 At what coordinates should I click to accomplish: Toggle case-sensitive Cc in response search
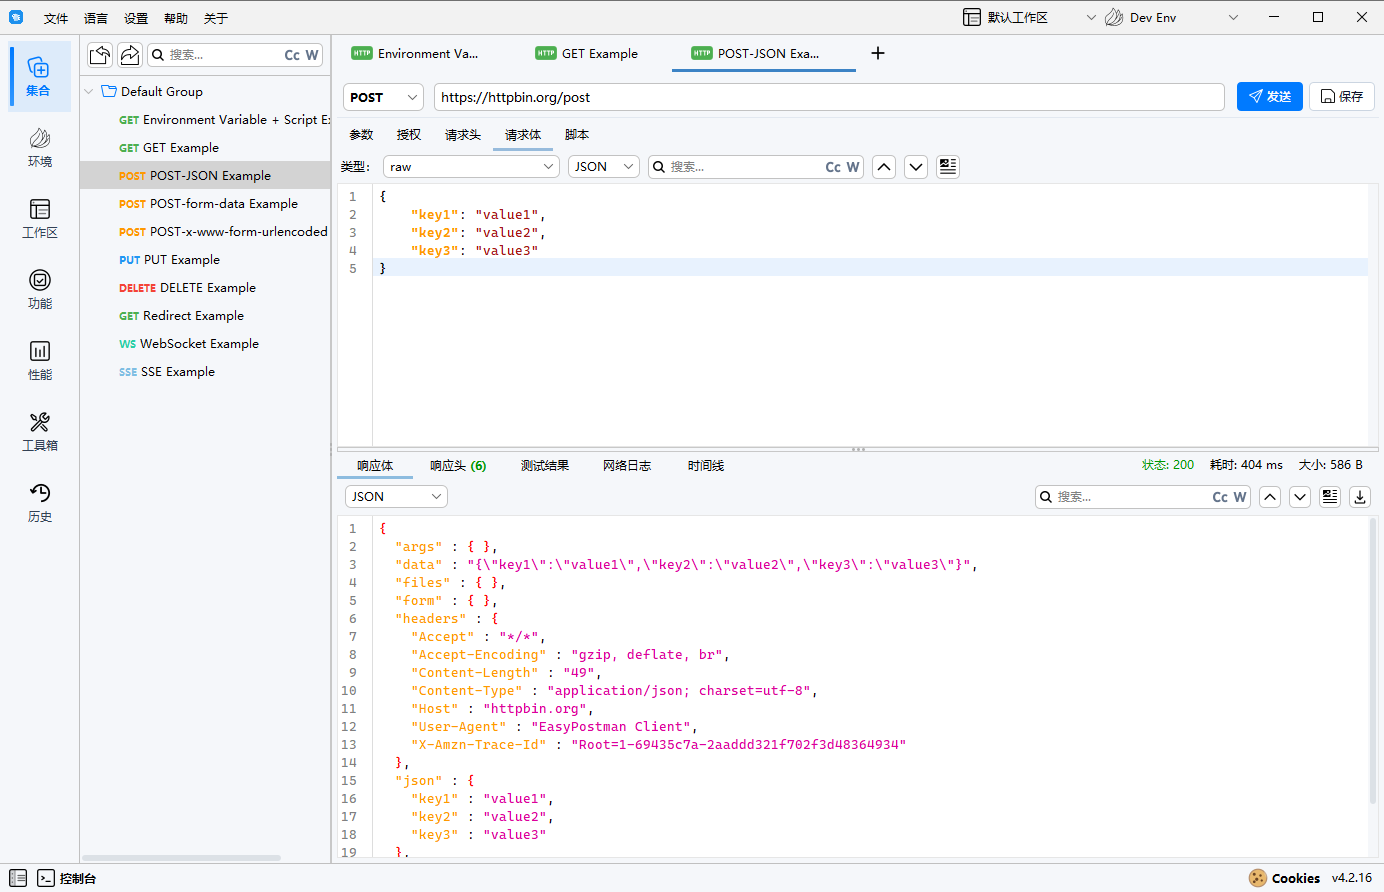(1220, 497)
